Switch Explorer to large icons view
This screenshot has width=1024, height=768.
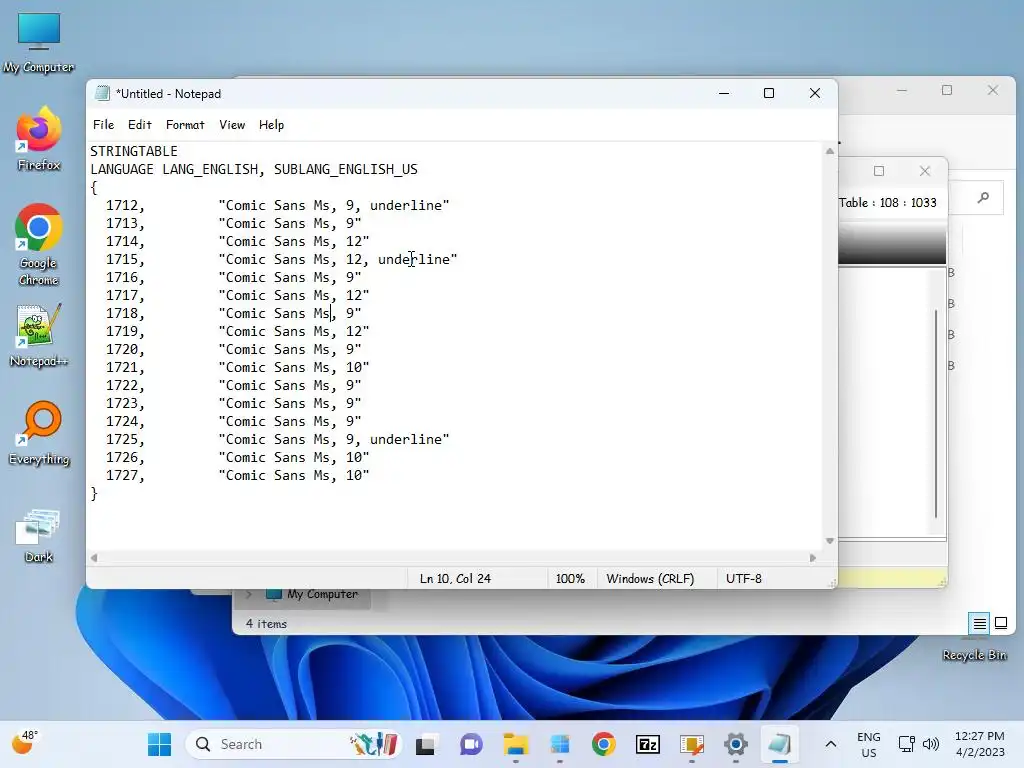point(1001,624)
